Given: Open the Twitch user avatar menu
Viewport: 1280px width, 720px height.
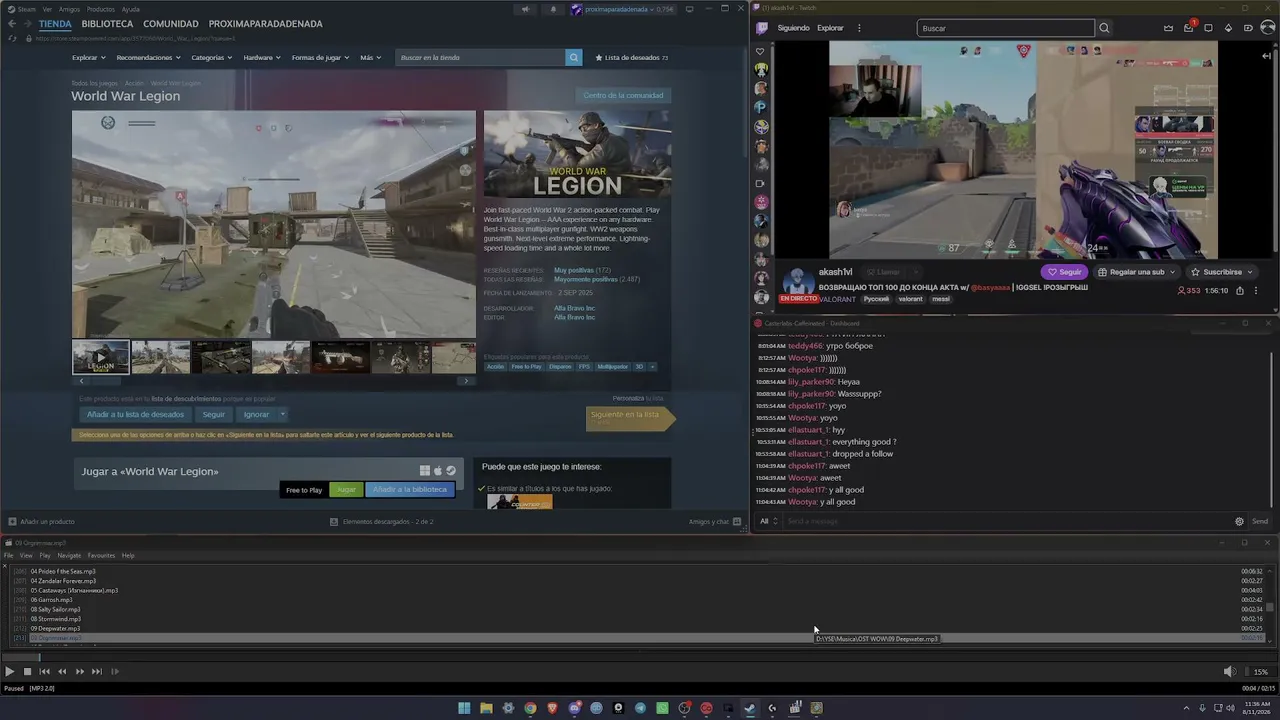Looking at the screenshot, I should 1268,28.
